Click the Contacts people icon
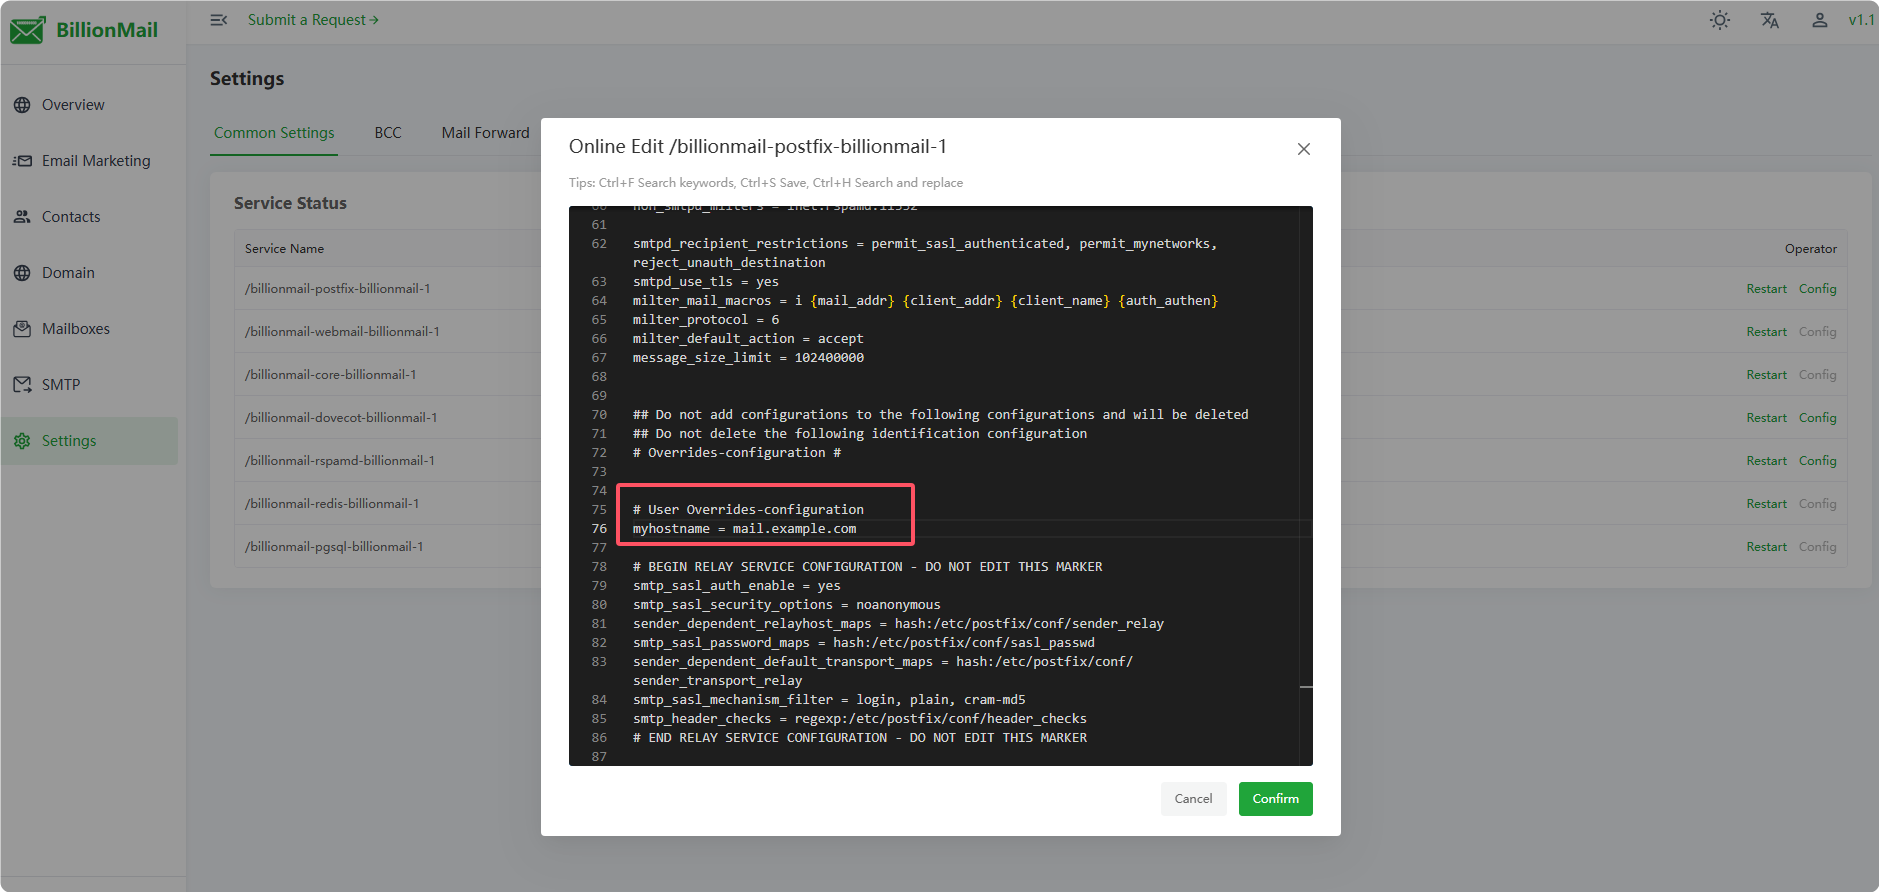 (22, 217)
